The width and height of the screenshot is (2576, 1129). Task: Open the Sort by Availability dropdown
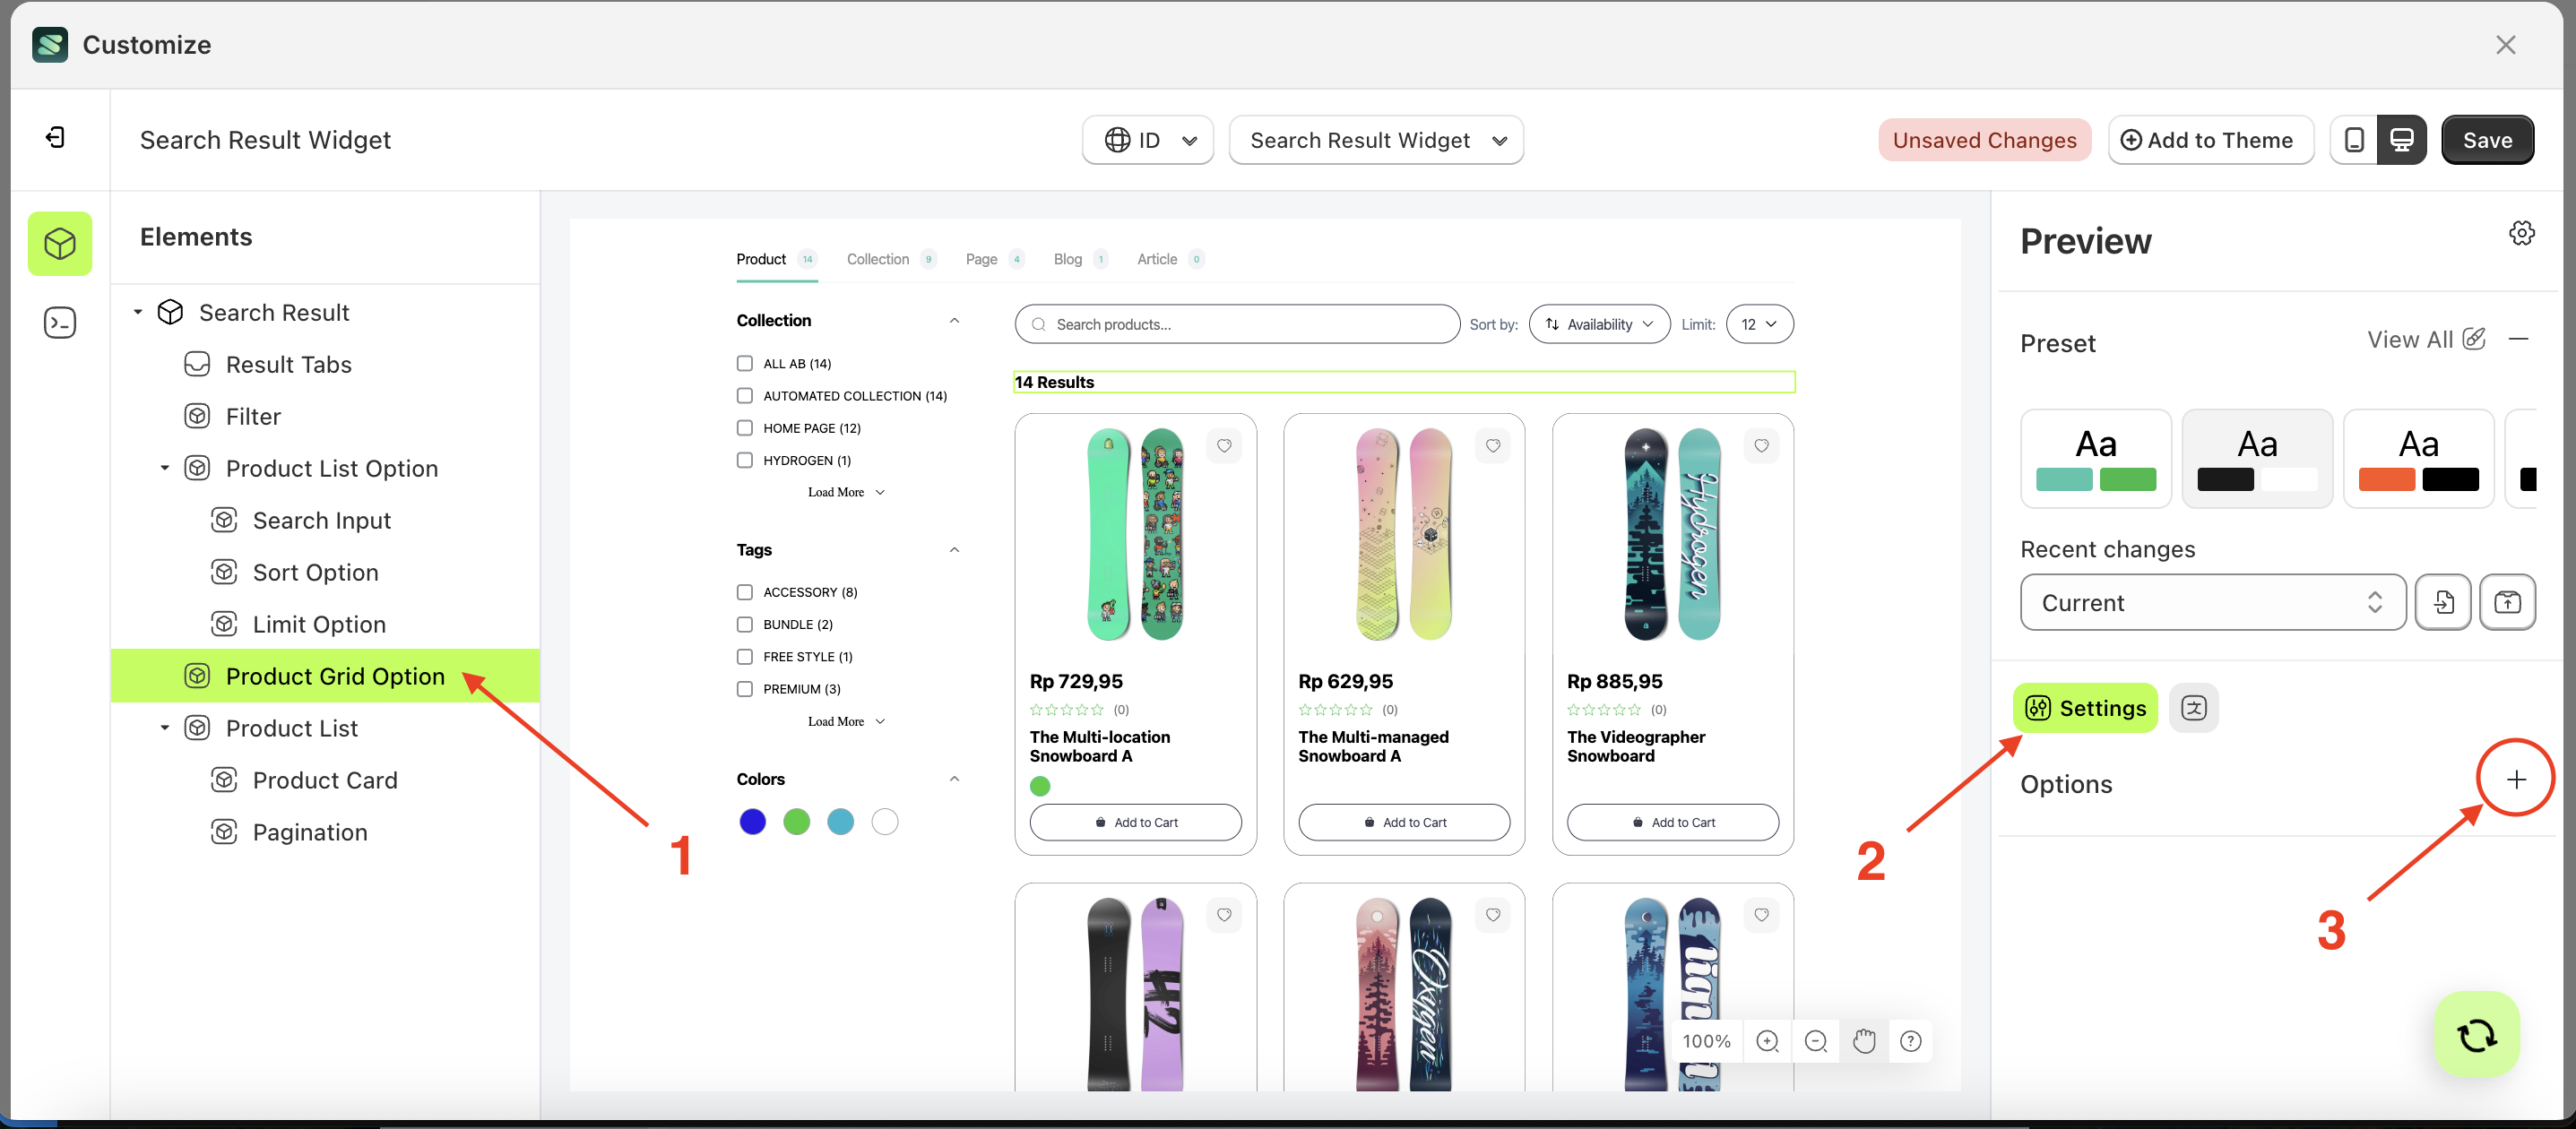(1598, 323)
